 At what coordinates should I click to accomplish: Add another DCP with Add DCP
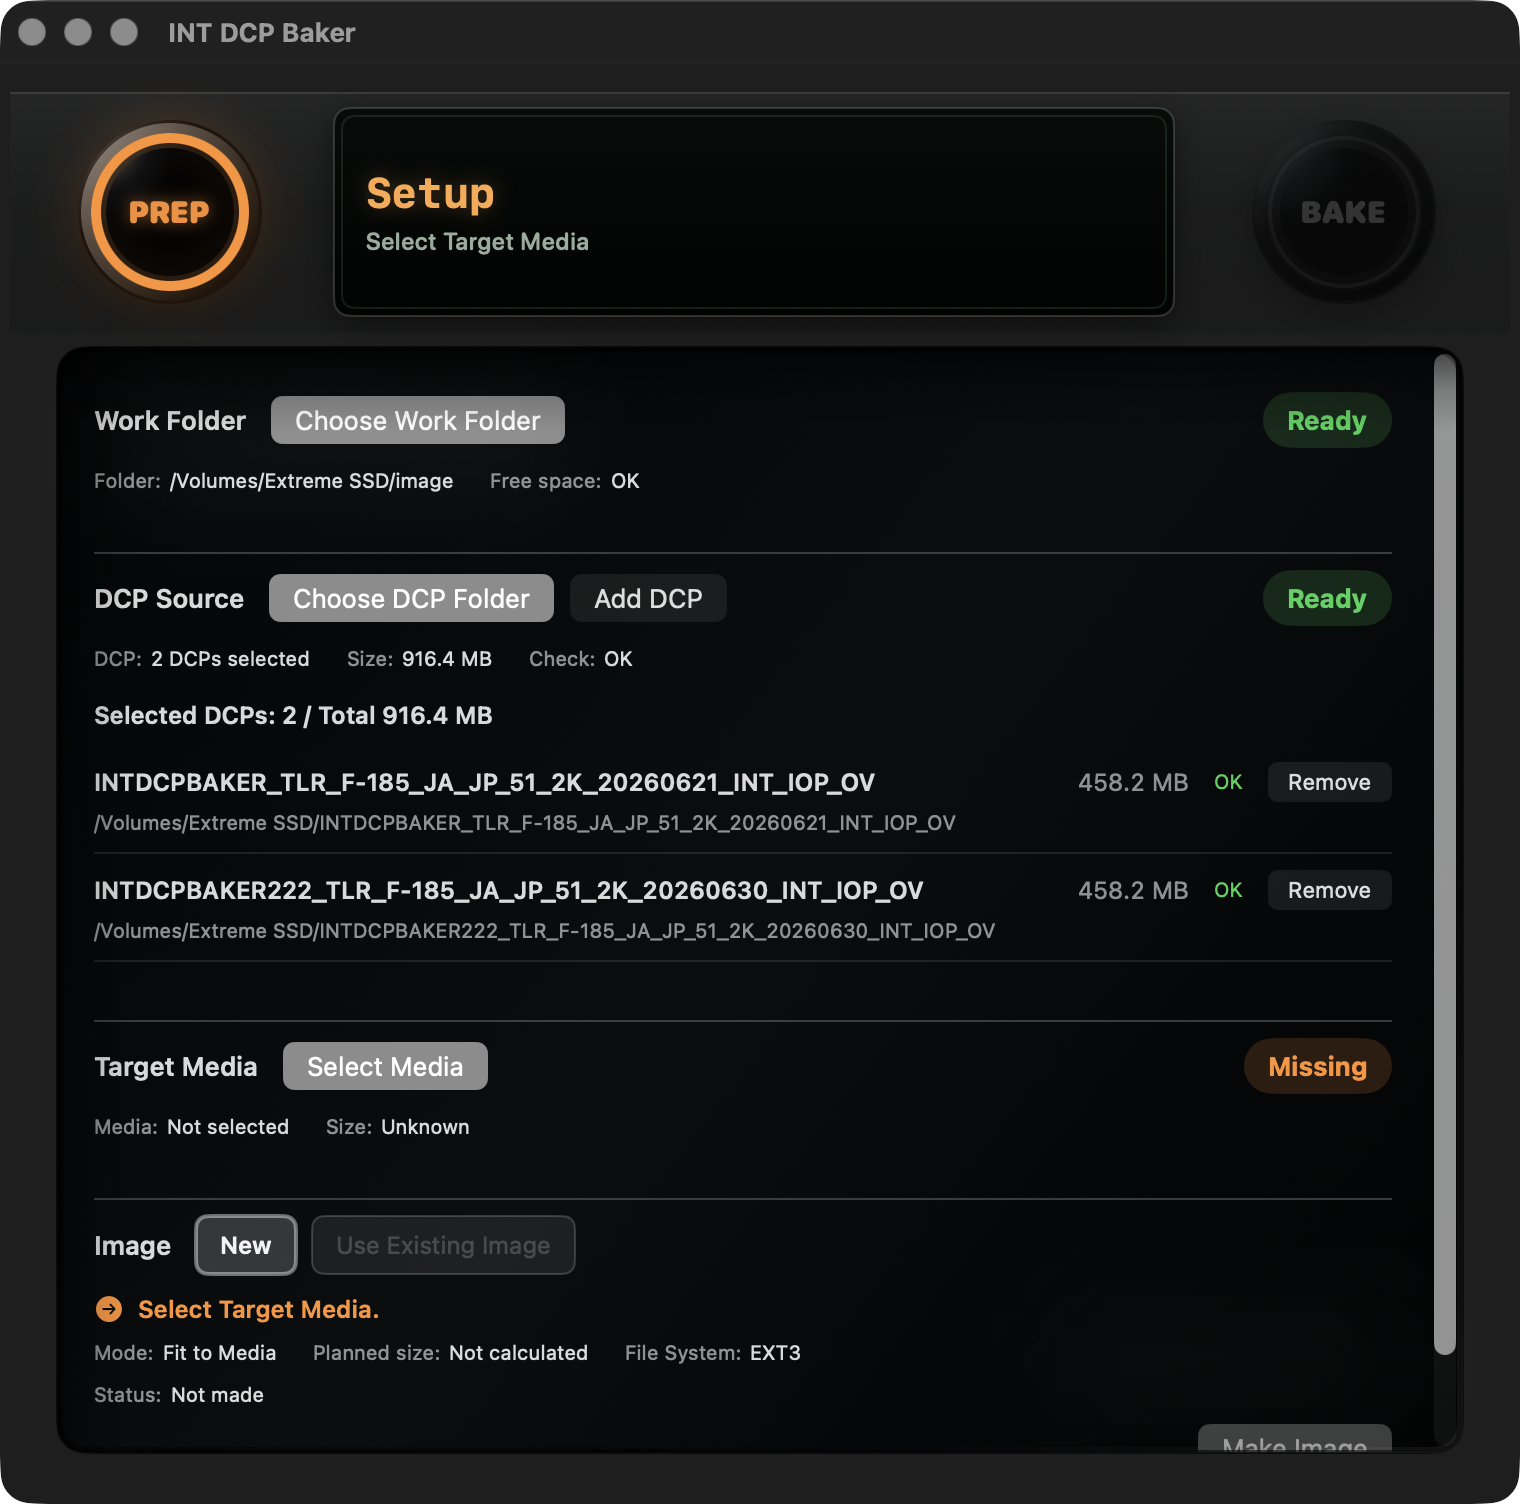pyautogui.click(x=648, y=598)
